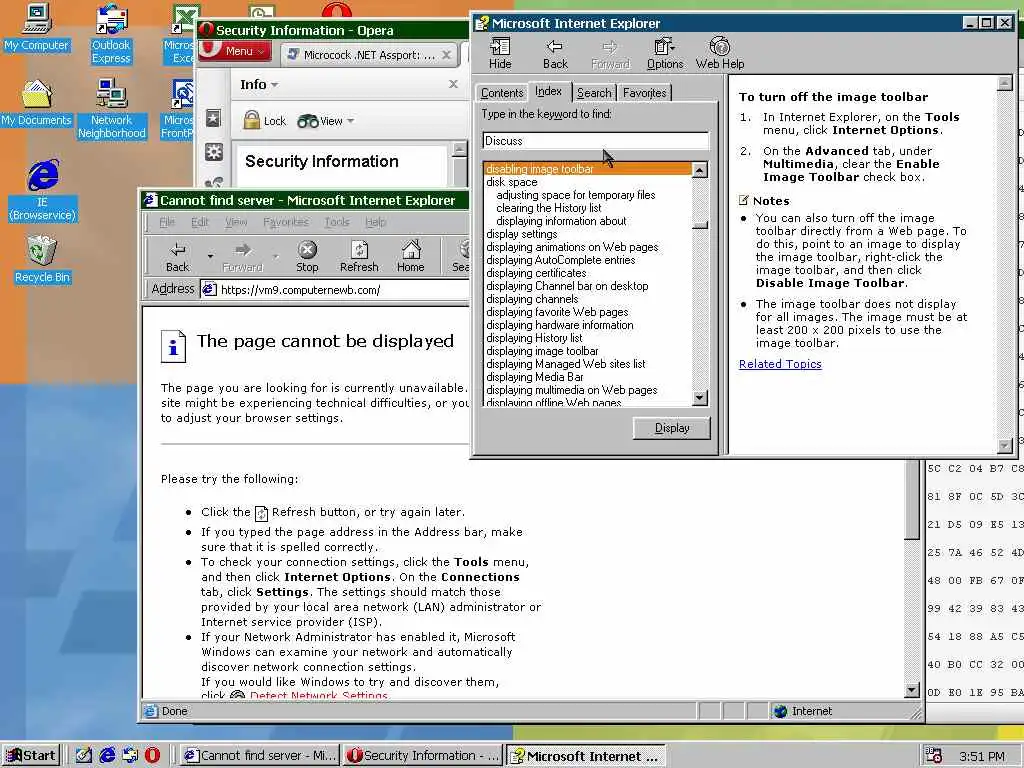
Task: Expand Back button history dropdown arrow
Action: 210,256
